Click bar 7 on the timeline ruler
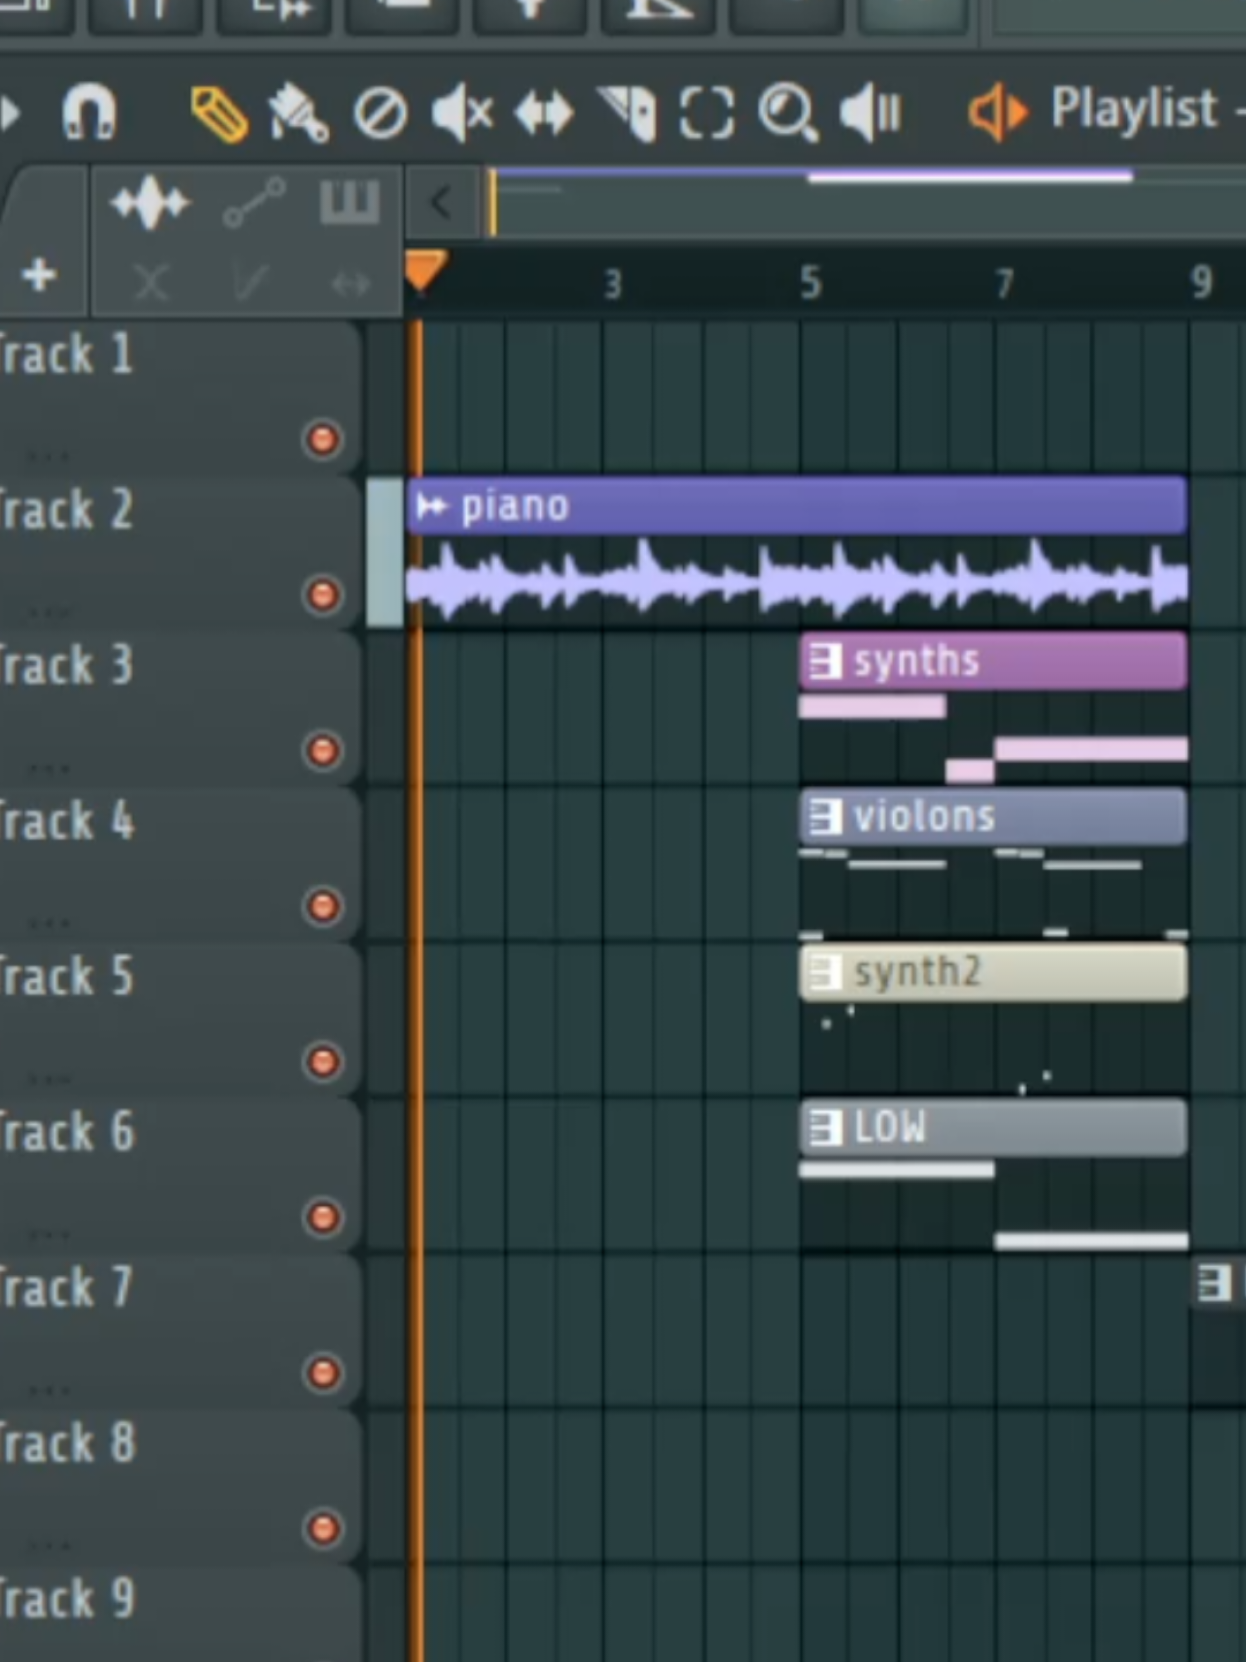Screen dimensions: 1246x1662 point(1004,284)
